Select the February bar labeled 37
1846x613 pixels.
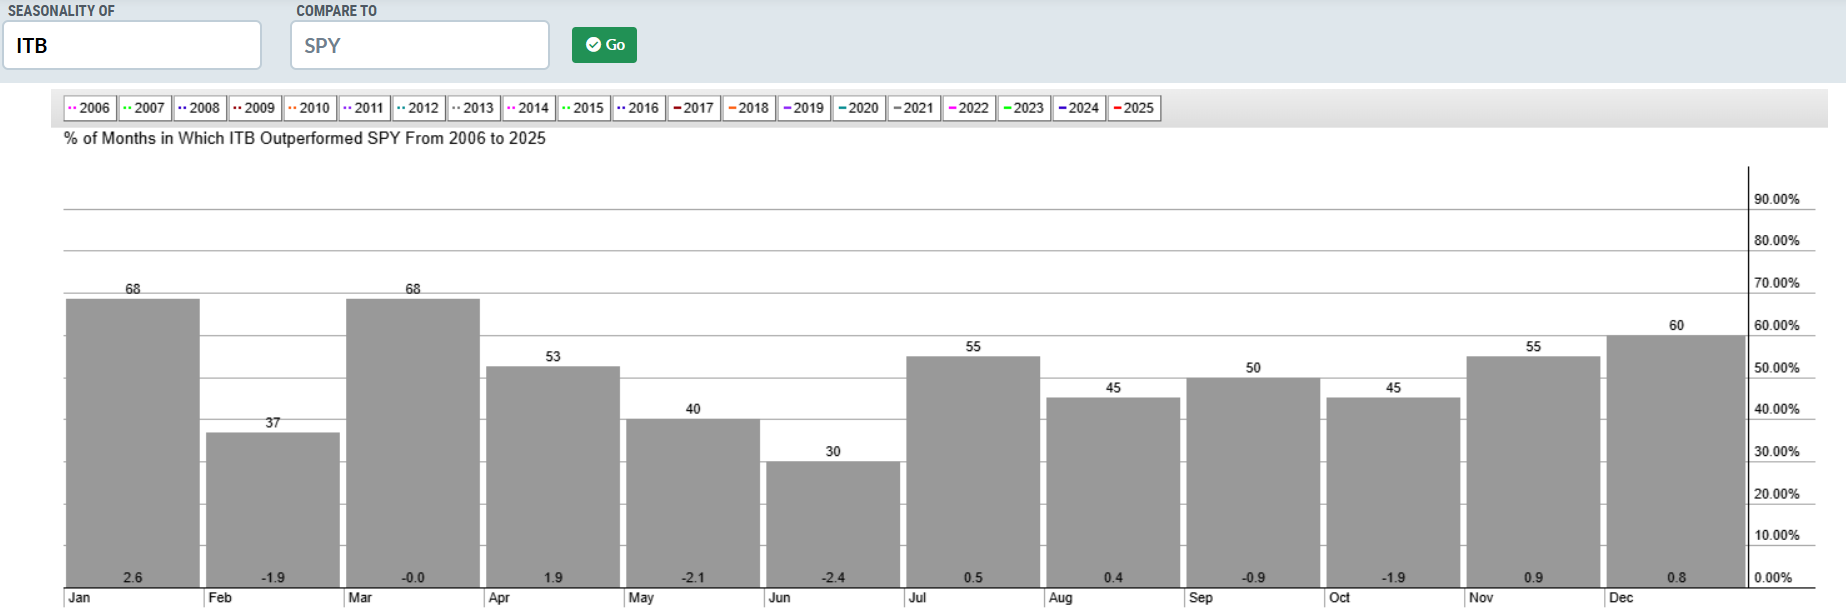click(273, 509)
